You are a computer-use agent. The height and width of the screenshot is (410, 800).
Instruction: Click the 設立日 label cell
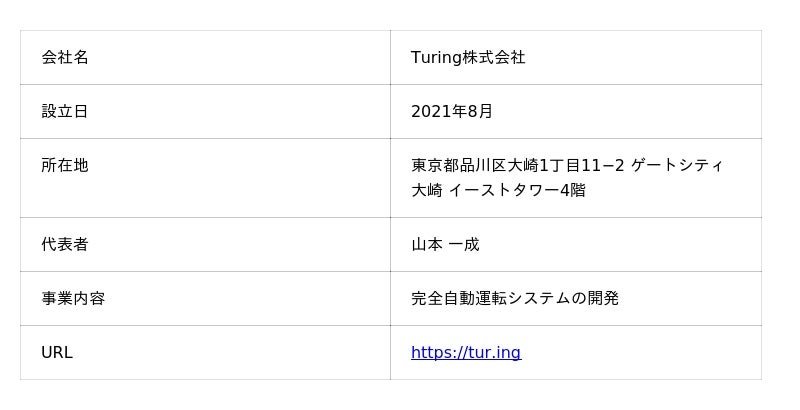65,112
